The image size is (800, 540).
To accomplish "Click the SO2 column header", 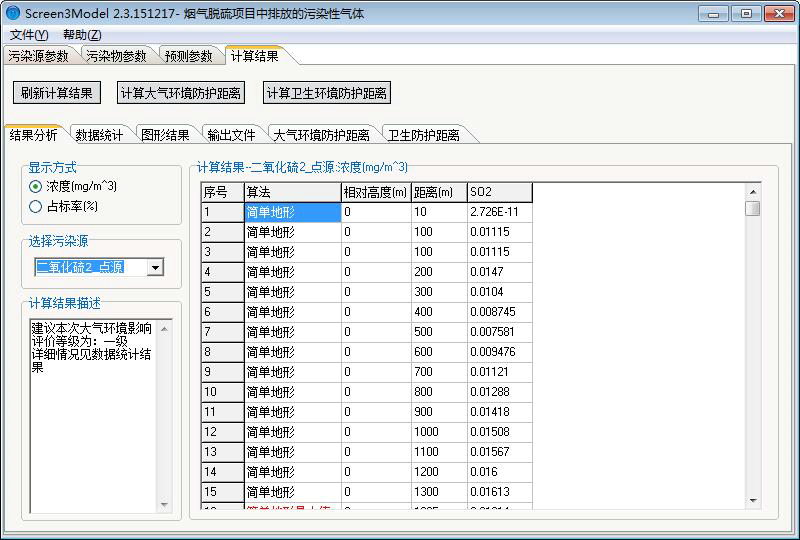I will pyautogui.click(x=500, y=192).
